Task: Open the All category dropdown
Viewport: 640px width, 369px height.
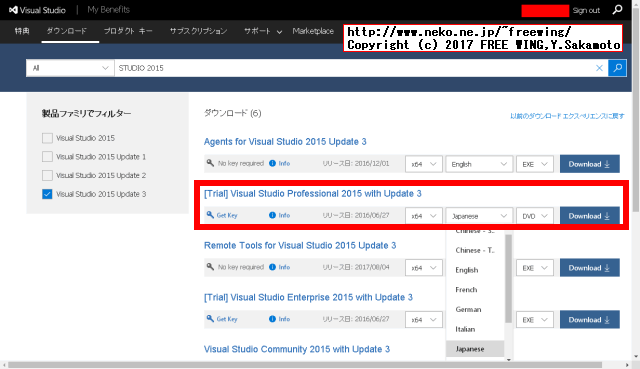Action: (x=70, y=68)
